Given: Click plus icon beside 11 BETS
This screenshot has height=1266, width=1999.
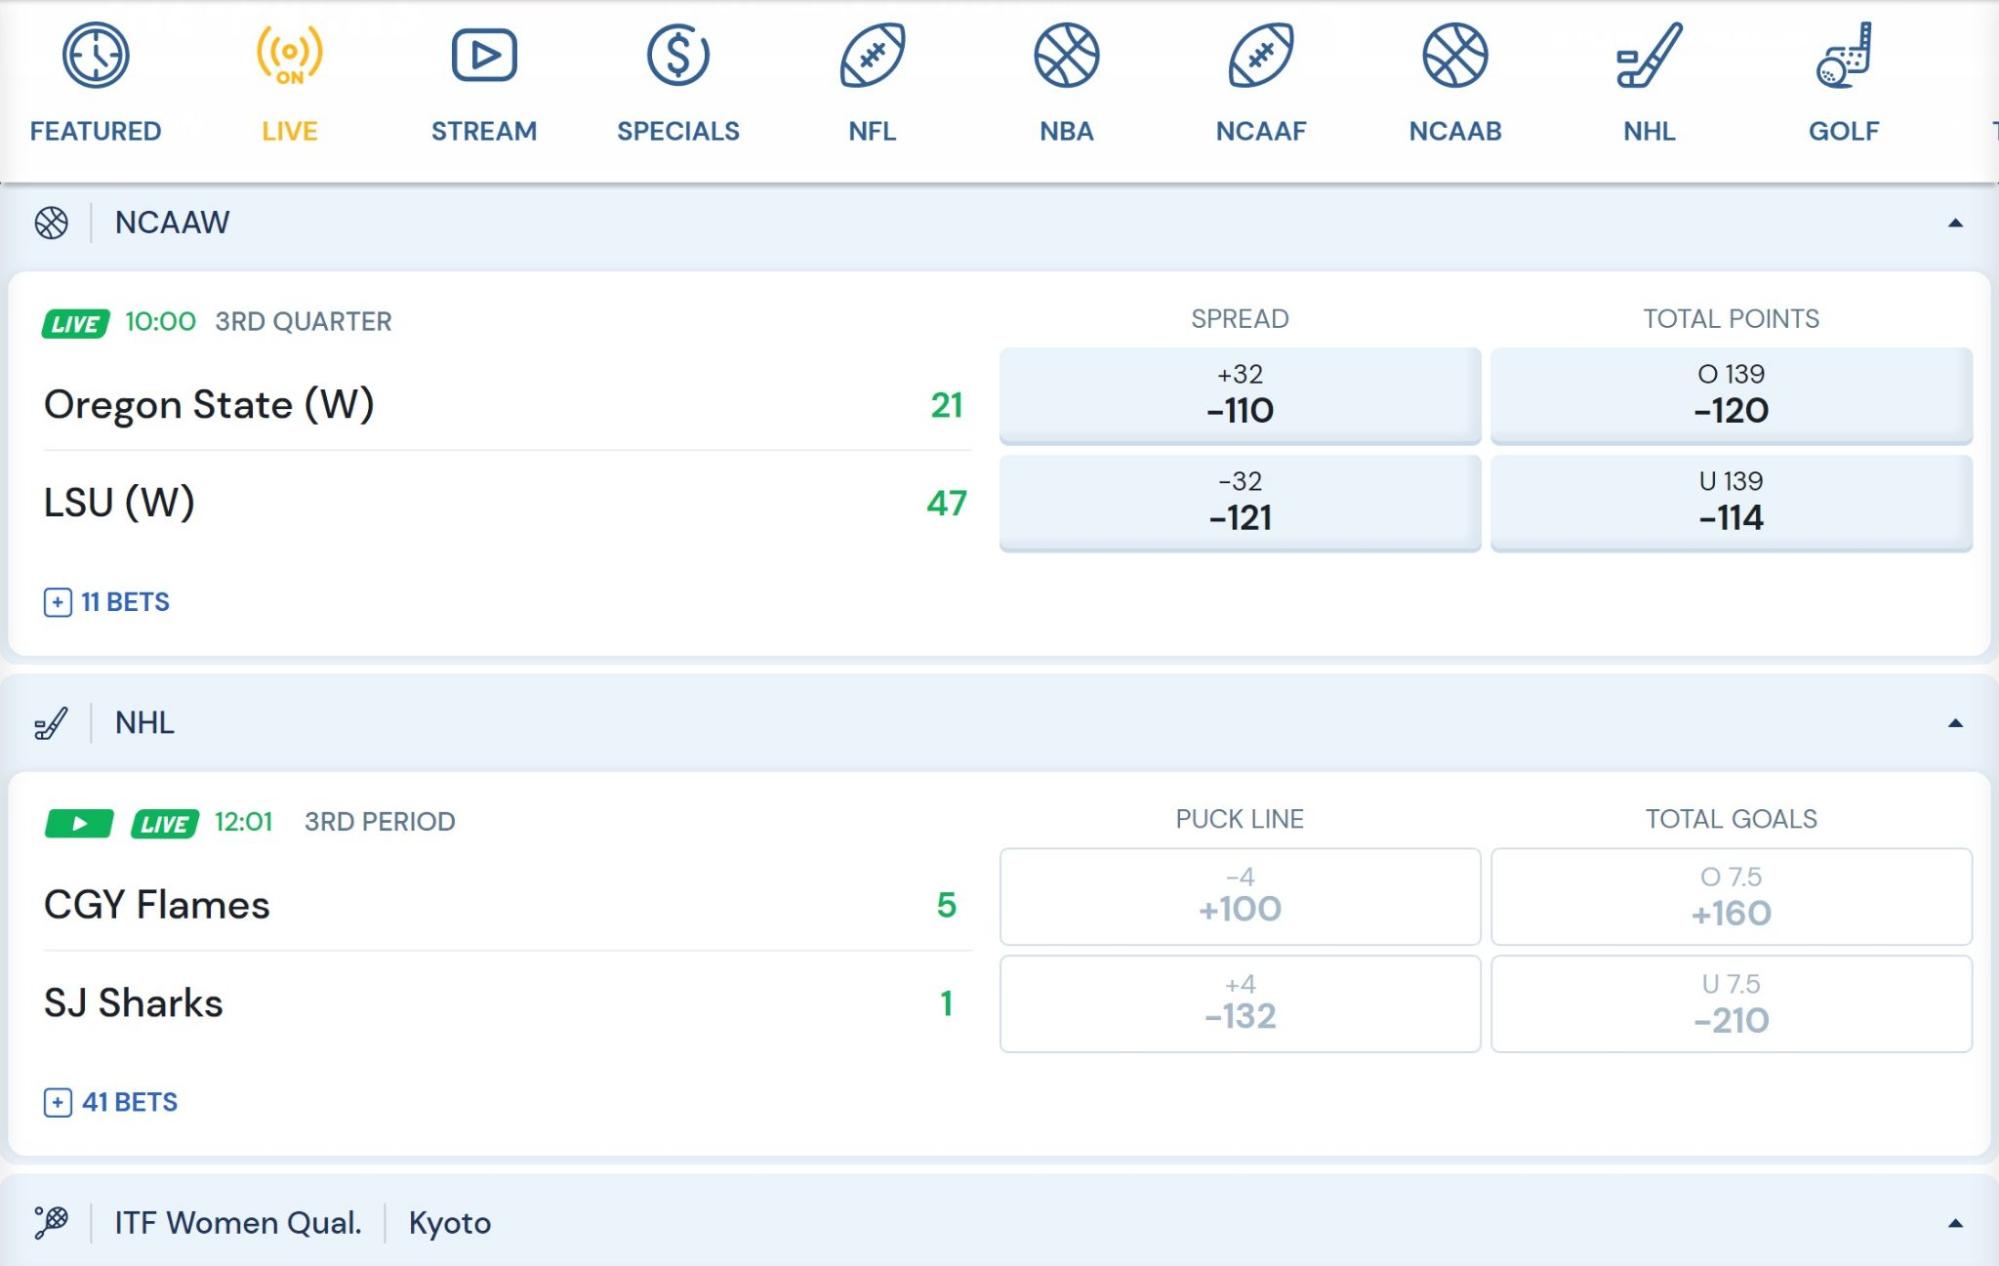Looking at the screenshot, I should coord(58,602).
